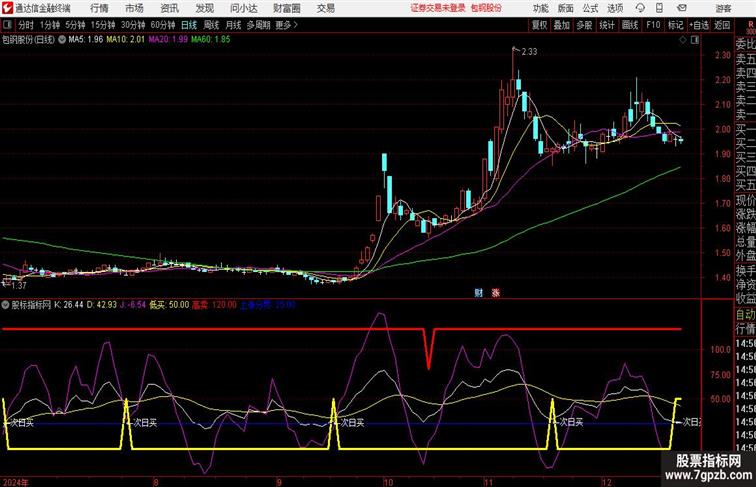
Task: Click the 返回 back button
Action: (722, 25)
